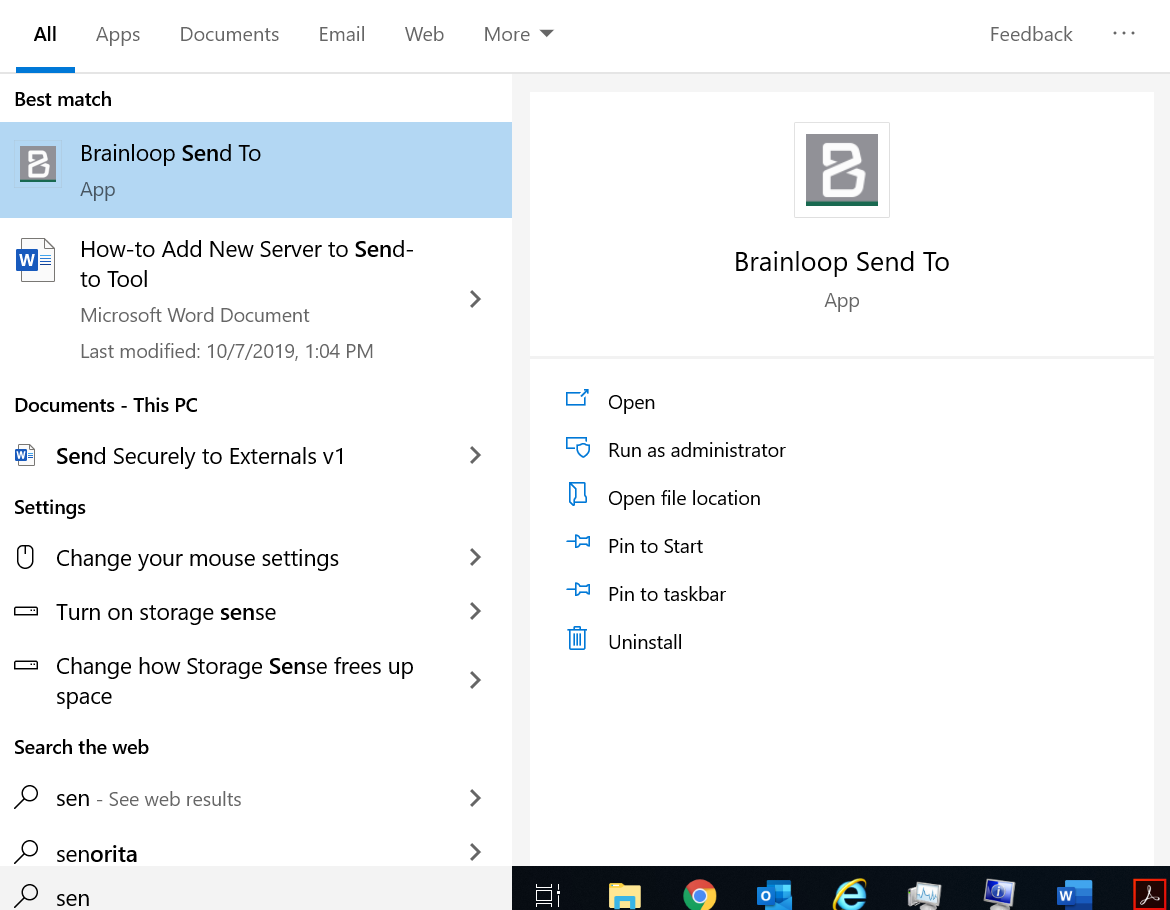Open the monitor-with-graph taskbar icon

(x=924, y=894)
